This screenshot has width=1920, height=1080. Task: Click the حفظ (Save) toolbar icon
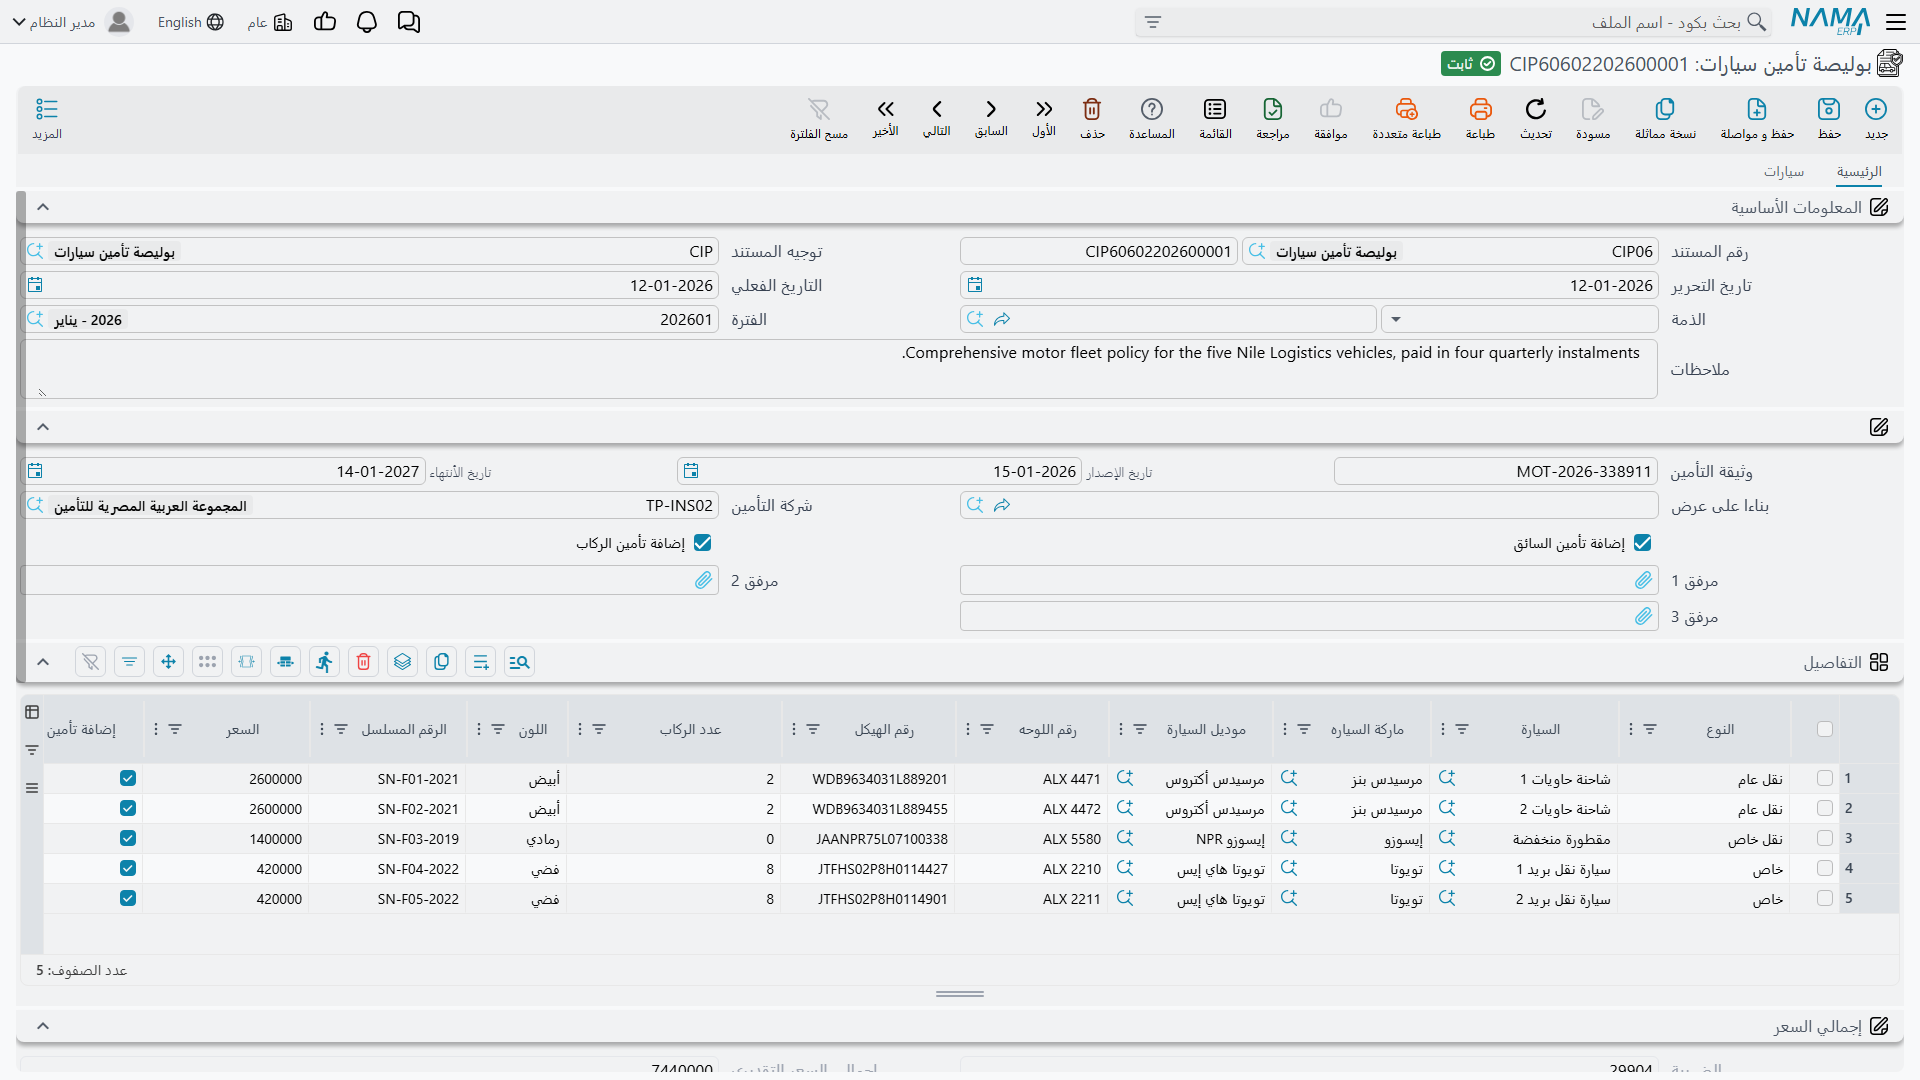[x=1829, y=109]
